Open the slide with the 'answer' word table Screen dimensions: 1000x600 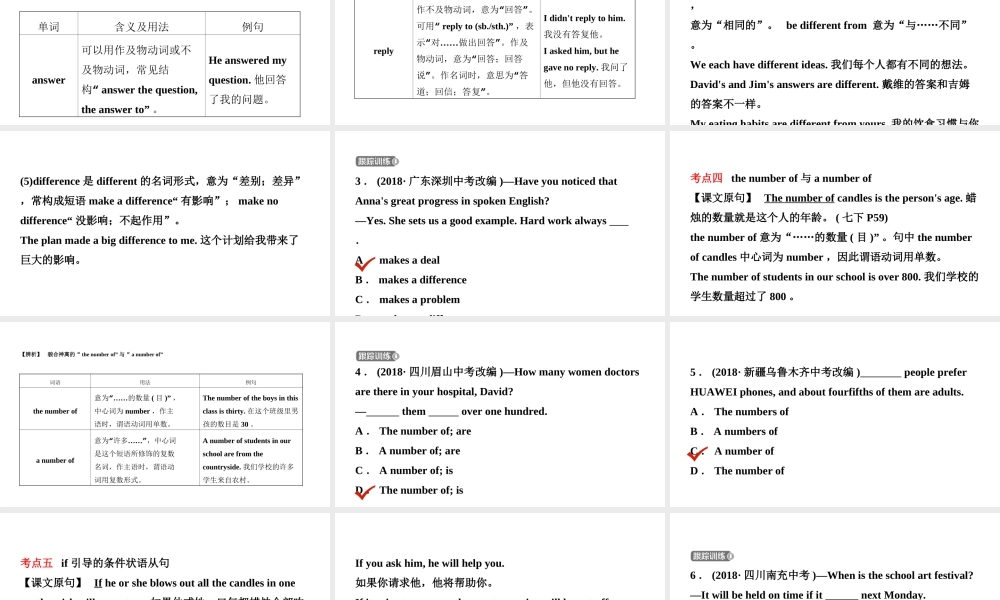165,62
